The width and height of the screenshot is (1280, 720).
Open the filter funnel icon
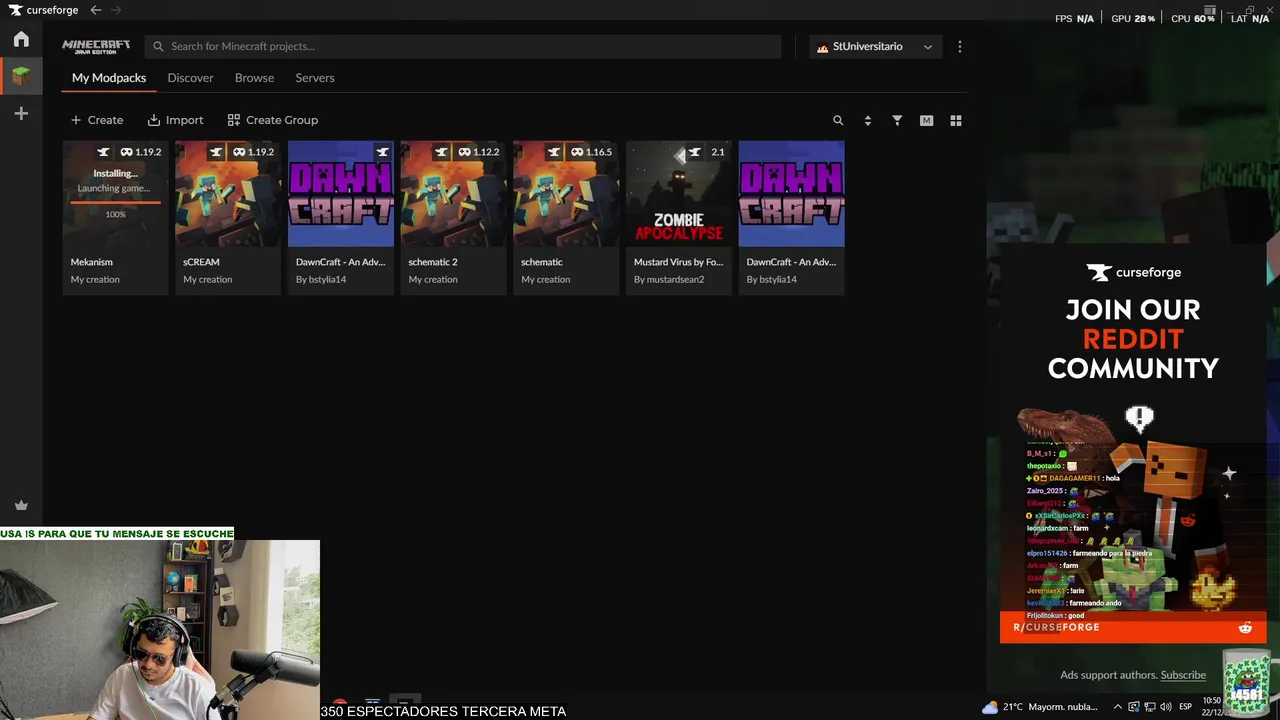(897, 120)
